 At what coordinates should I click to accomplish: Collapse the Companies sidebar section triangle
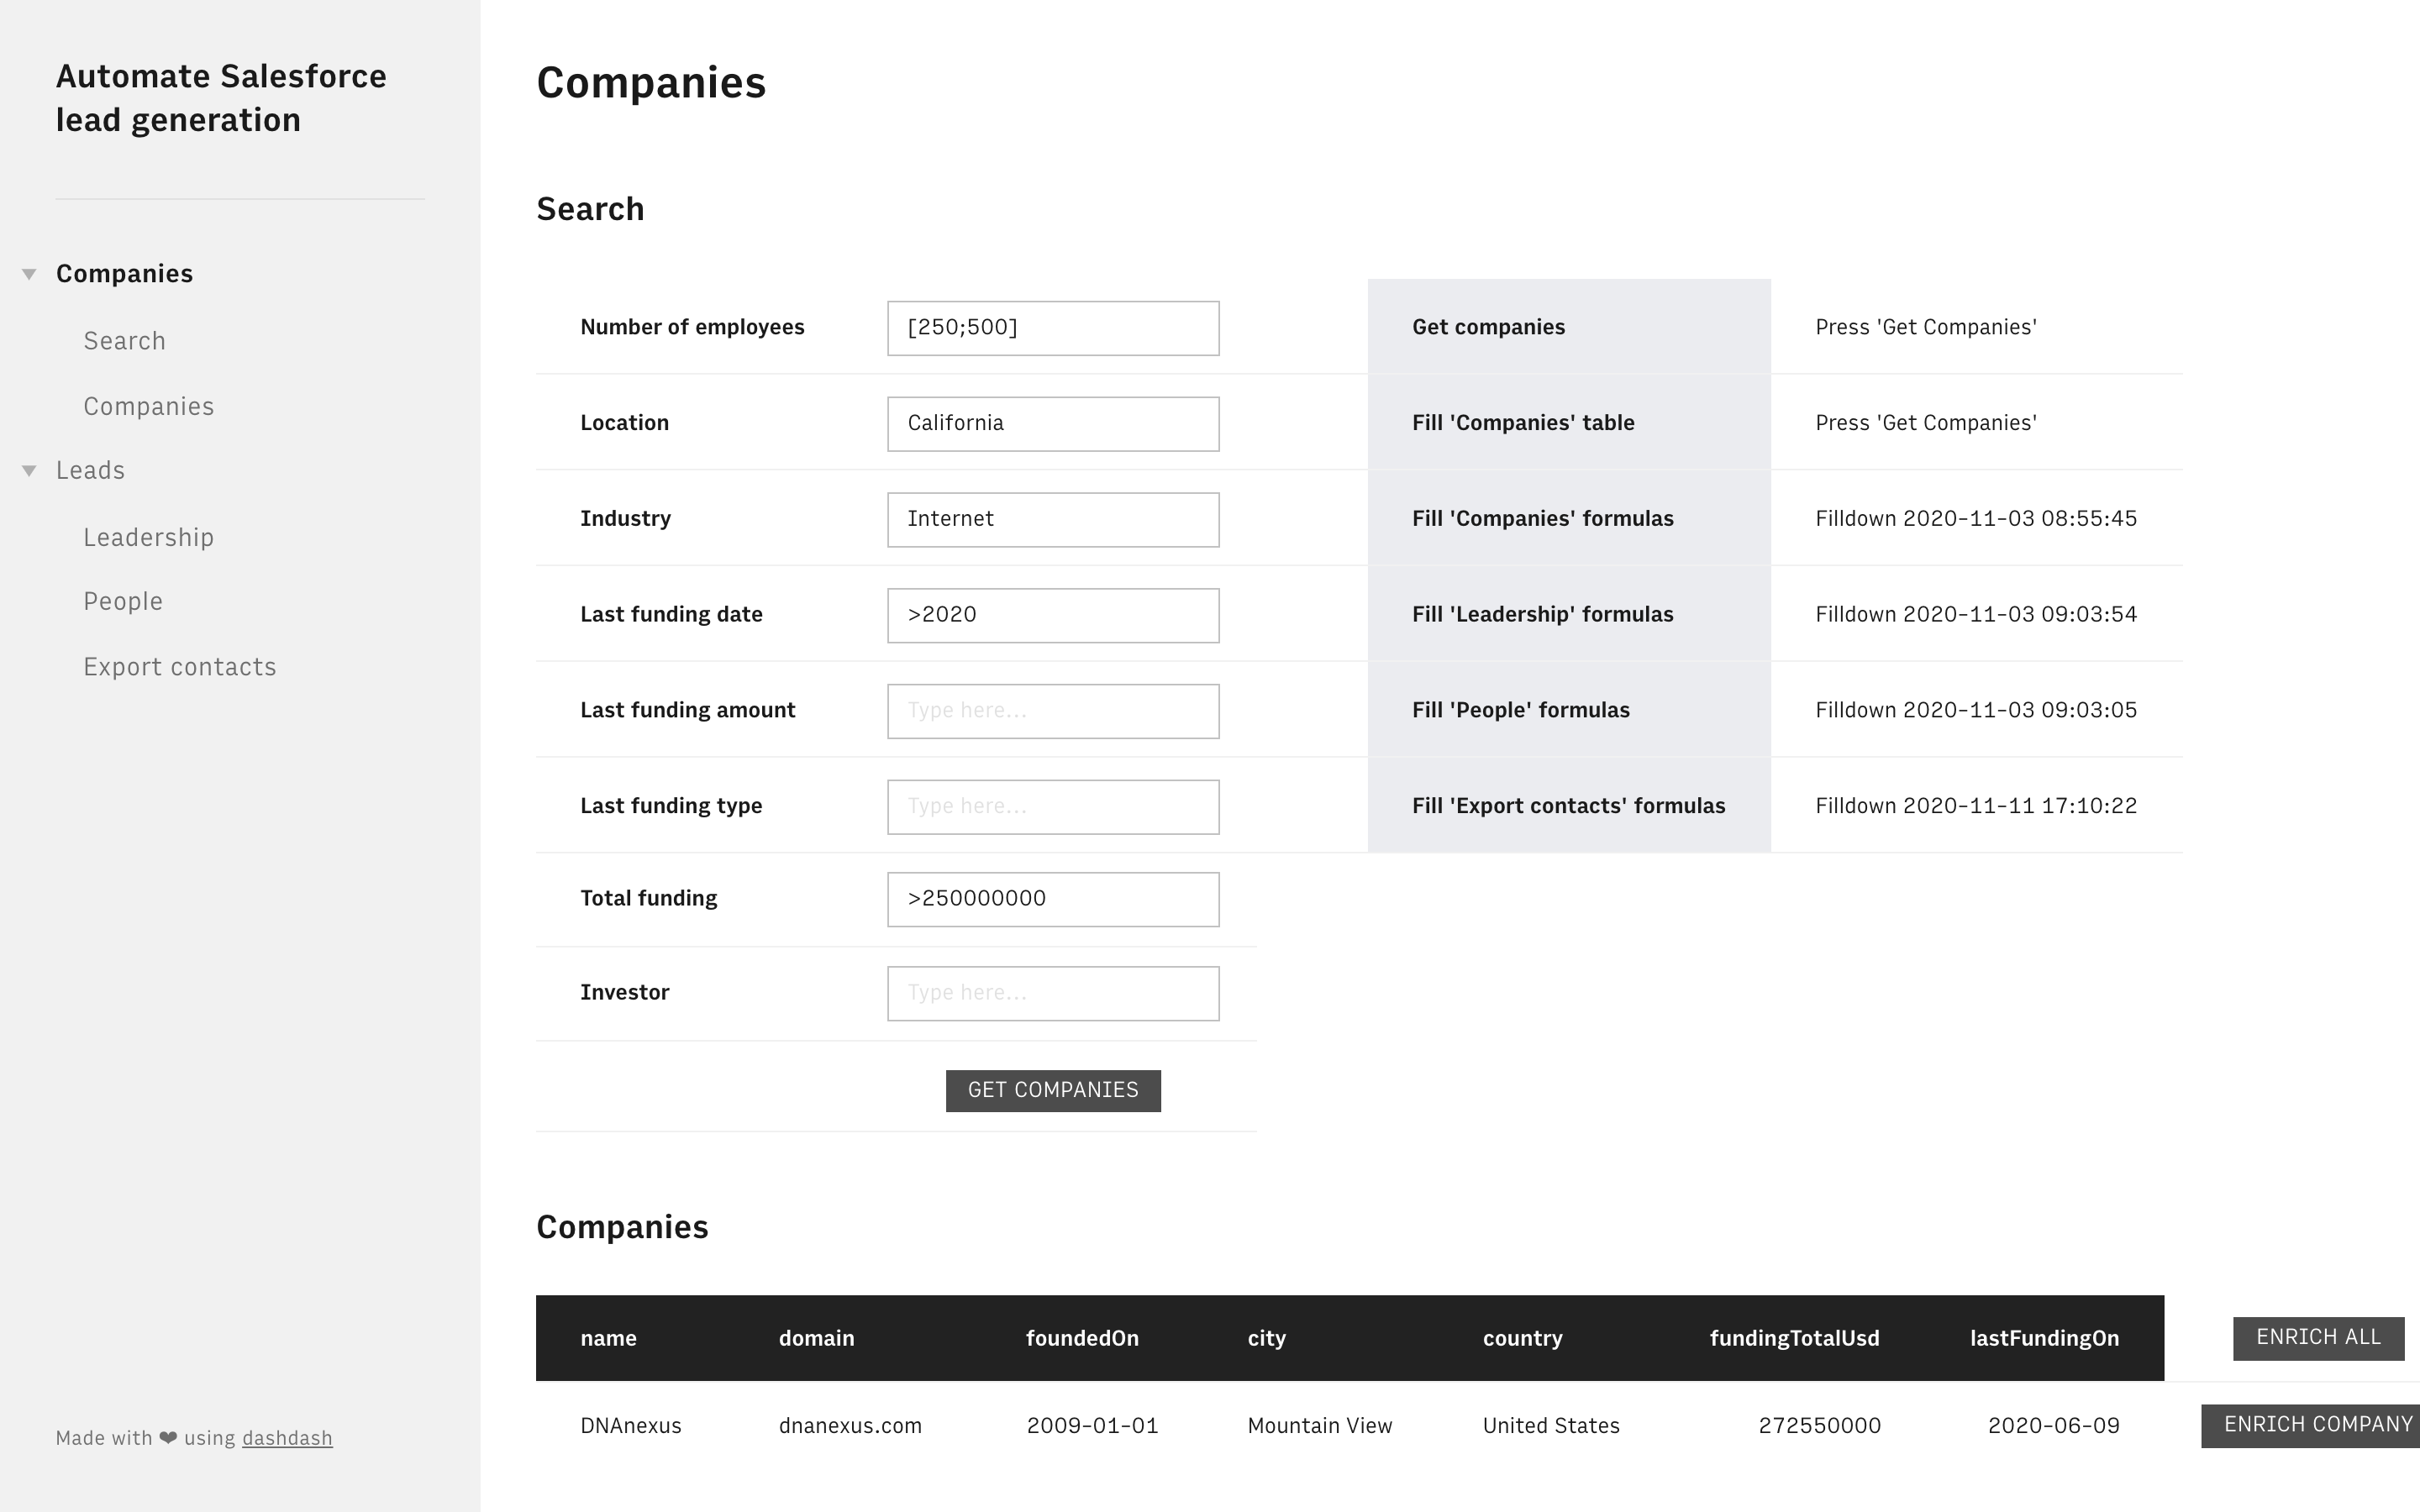pyautogui.click(x=29, y=274)
